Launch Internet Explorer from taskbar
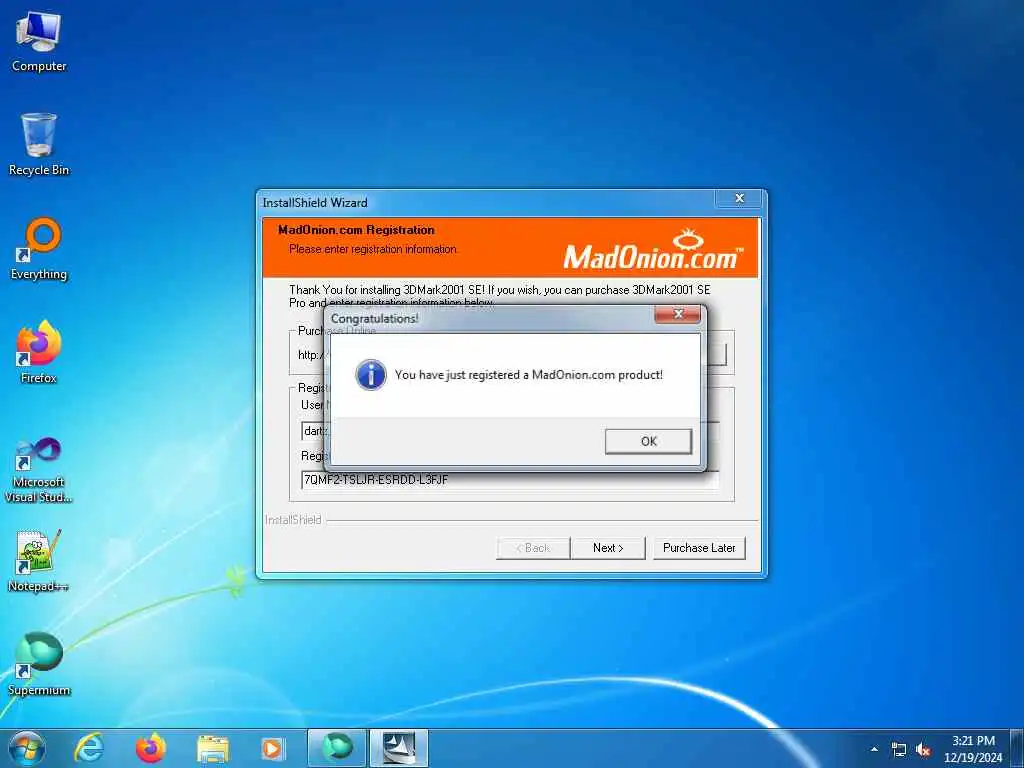This screenshot has width=1024, height=768. coord(88,748)
